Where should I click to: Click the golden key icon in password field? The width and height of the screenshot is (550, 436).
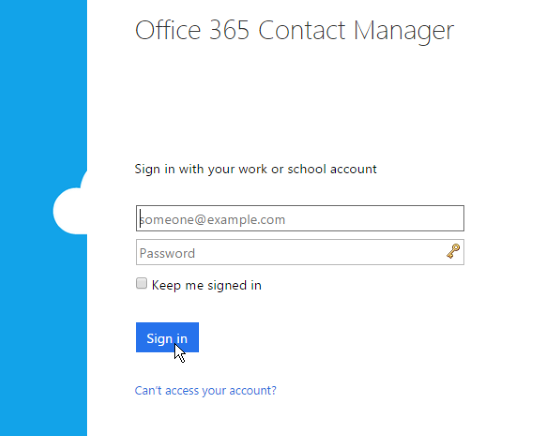point(453,251)
